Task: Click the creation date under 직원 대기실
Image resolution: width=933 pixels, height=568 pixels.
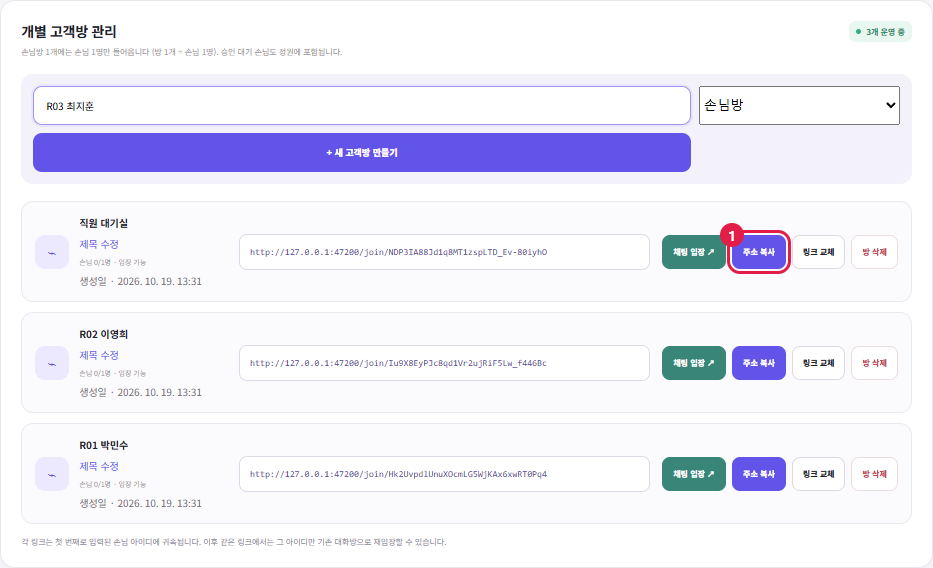Action: coord(140,281)
